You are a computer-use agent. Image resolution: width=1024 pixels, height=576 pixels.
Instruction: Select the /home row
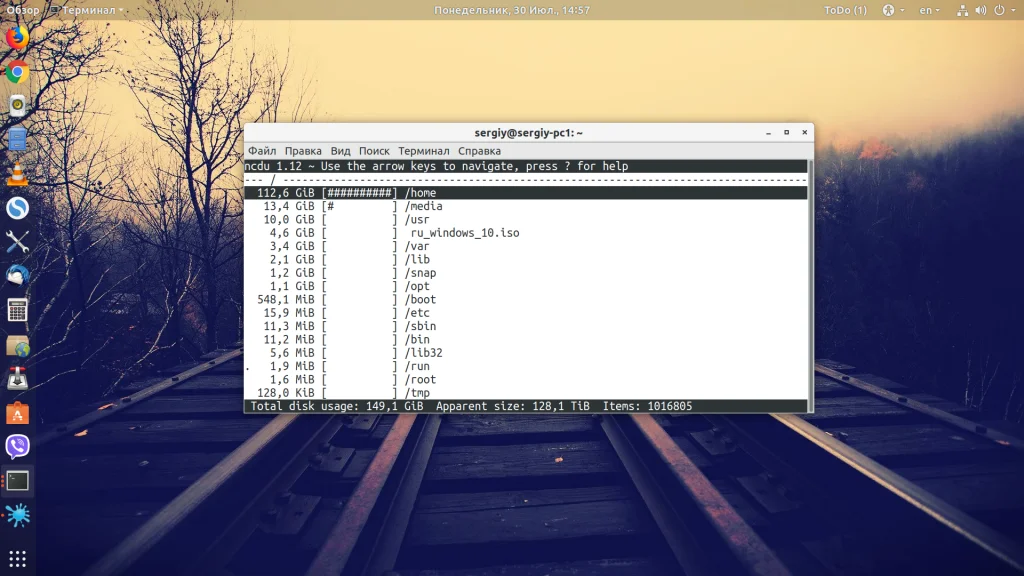point(526,193)
